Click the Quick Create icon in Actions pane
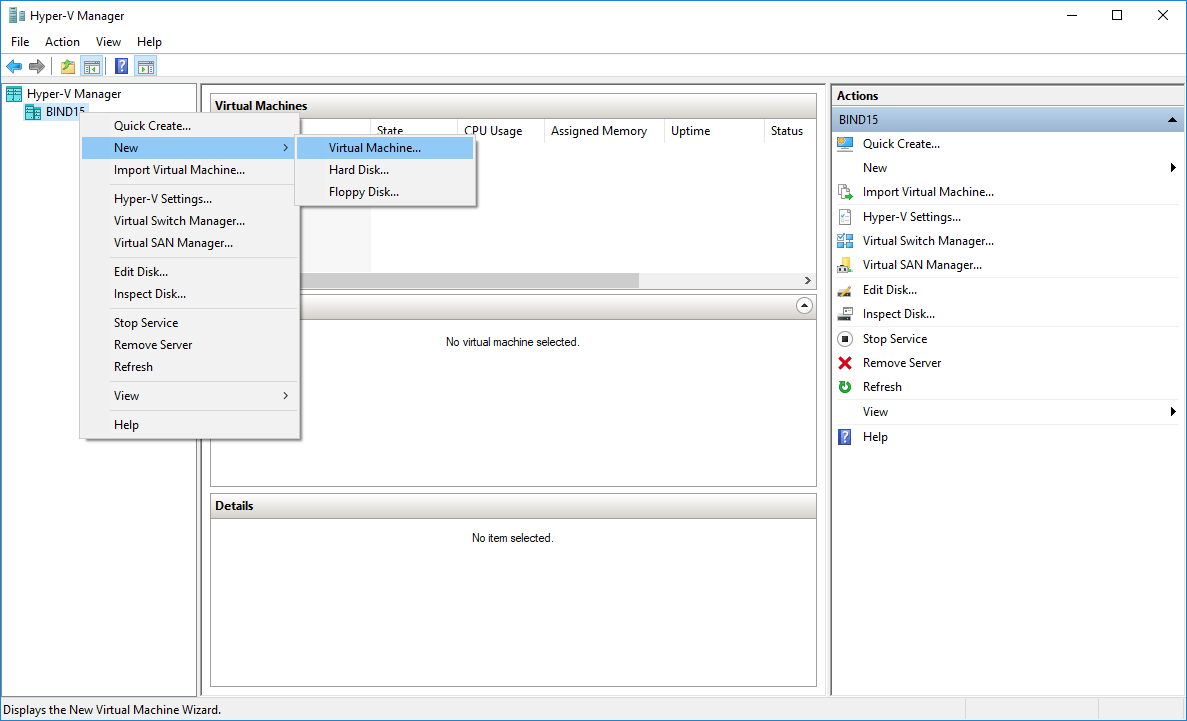This screenshot has height=721, width=1187. pos(845,143)
